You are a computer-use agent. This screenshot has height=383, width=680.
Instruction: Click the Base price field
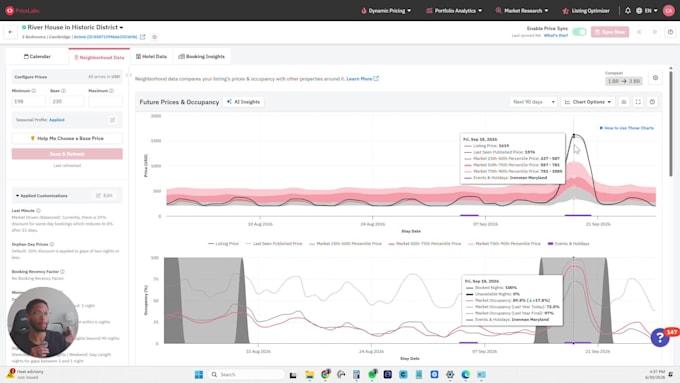point(67,101)
